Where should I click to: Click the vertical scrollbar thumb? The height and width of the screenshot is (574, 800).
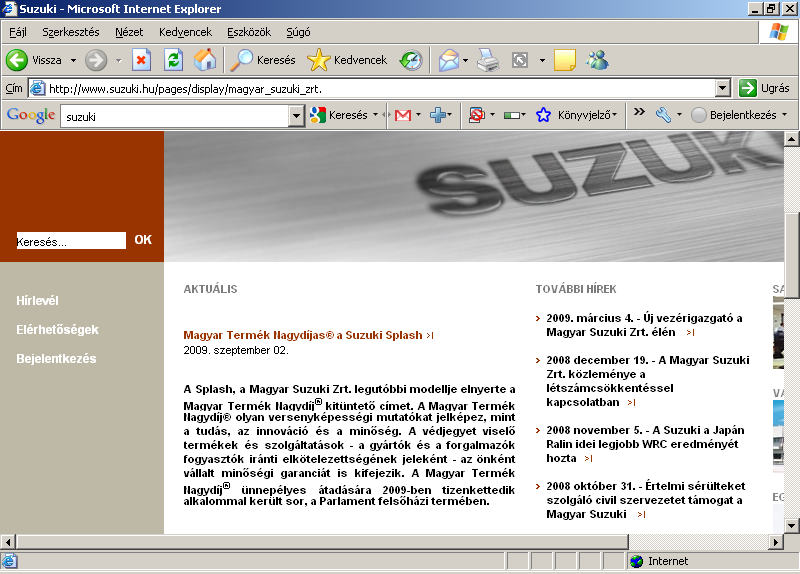(791, 255)
